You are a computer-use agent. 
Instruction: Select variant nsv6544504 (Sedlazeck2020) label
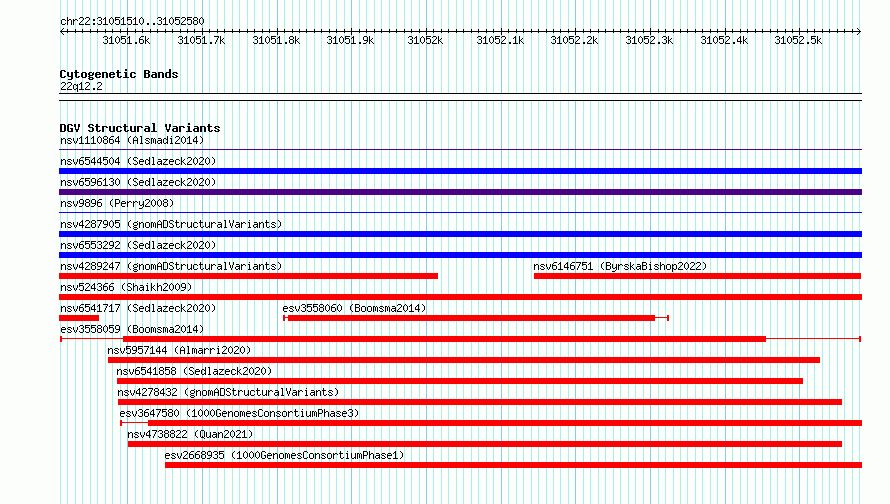(x=138, y=161)
